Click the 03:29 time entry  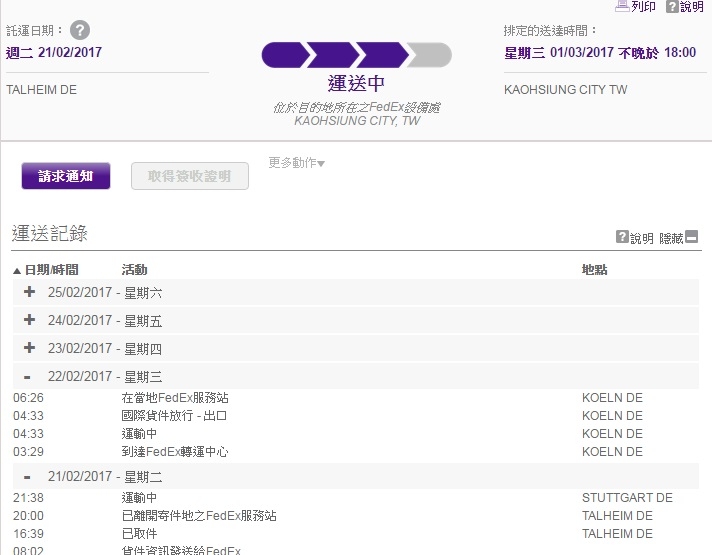coord(28,452)
